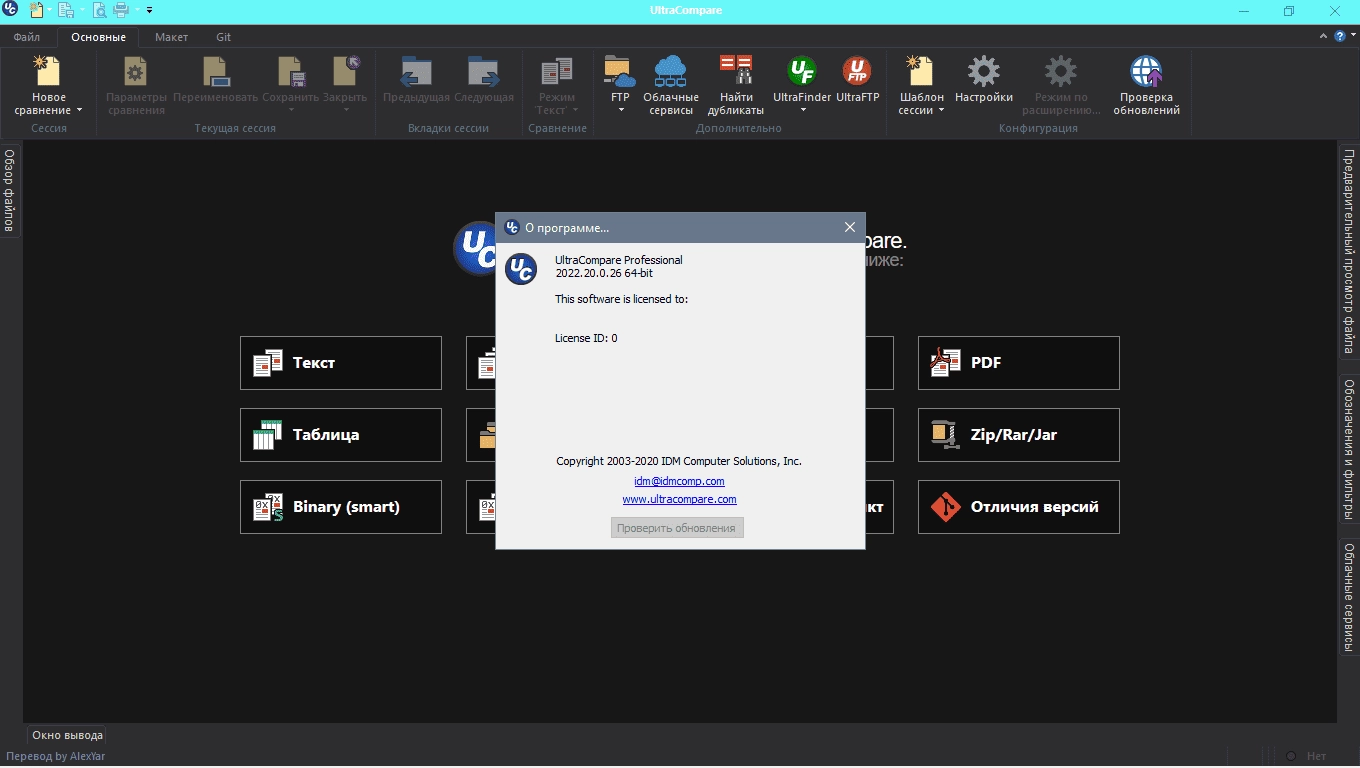Click the version text 2022.20.0.26 64-bit
This screenshot has width=1360, height=768.
604,273
